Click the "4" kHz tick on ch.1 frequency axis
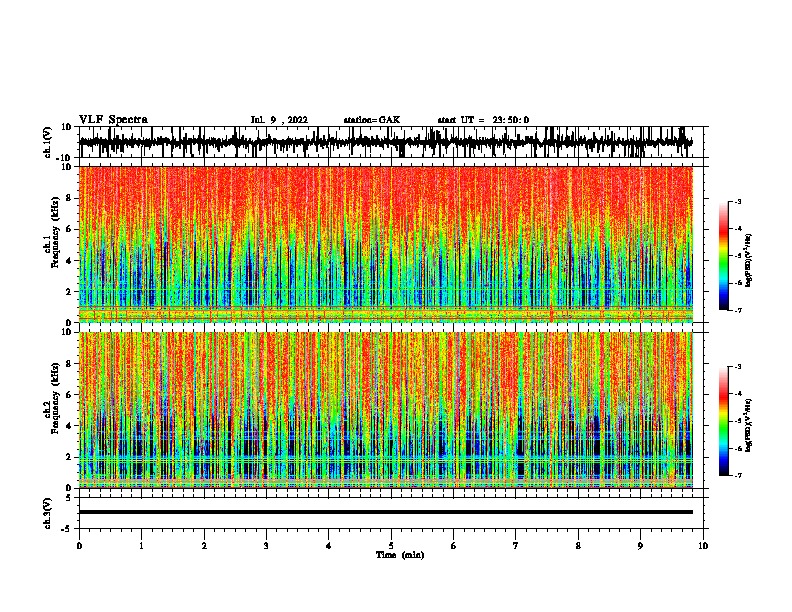The height and width of the screenshot is (612, 792). 69,261
